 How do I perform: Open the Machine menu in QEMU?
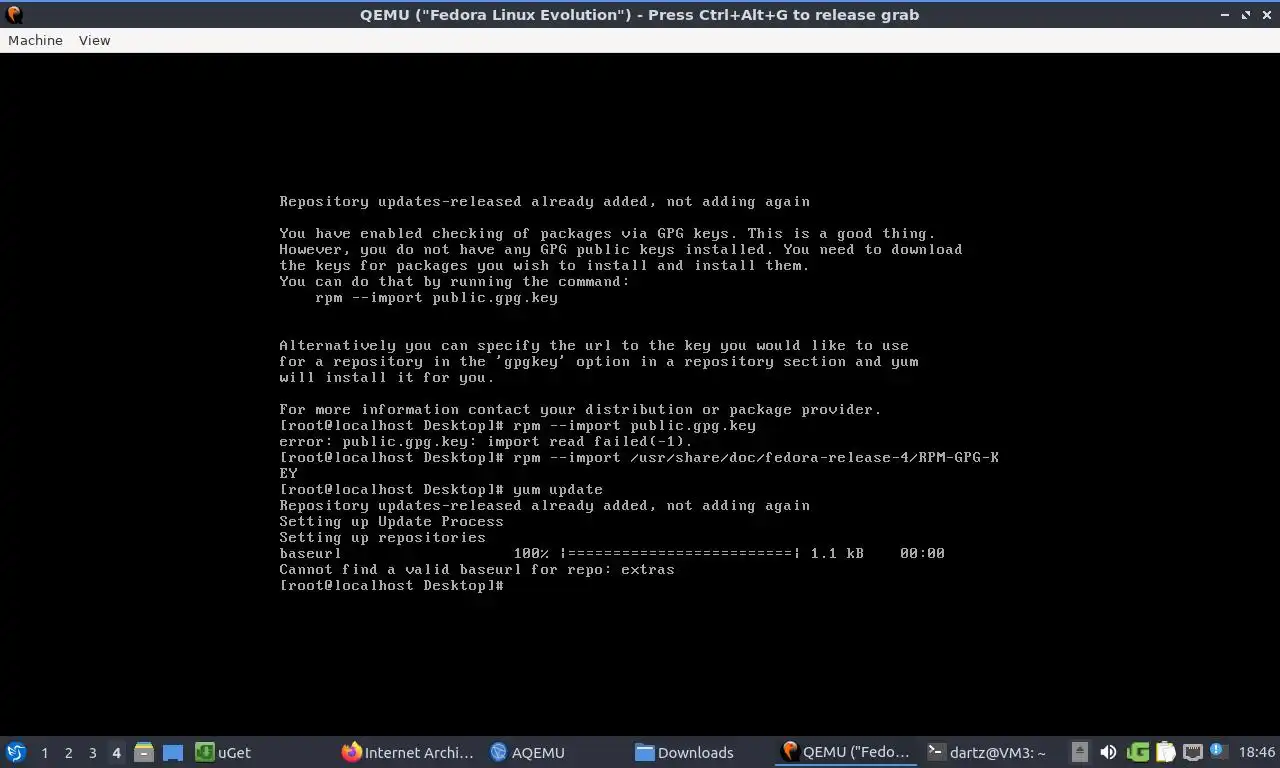35,40
